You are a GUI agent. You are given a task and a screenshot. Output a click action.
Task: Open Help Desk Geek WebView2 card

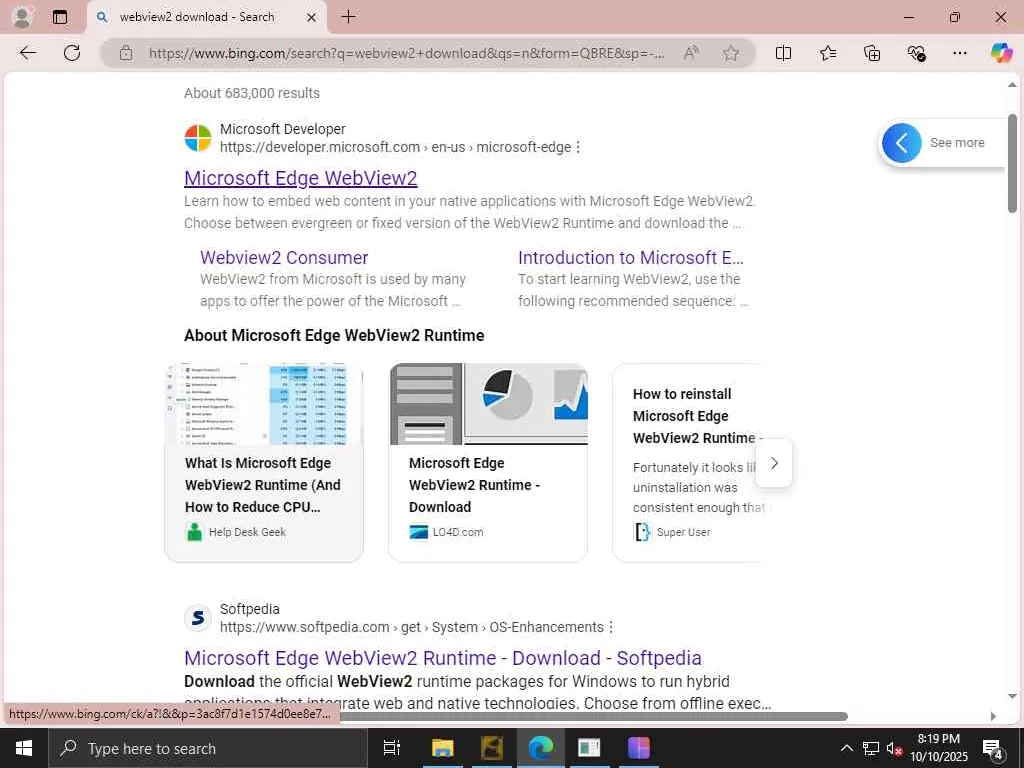264,462
